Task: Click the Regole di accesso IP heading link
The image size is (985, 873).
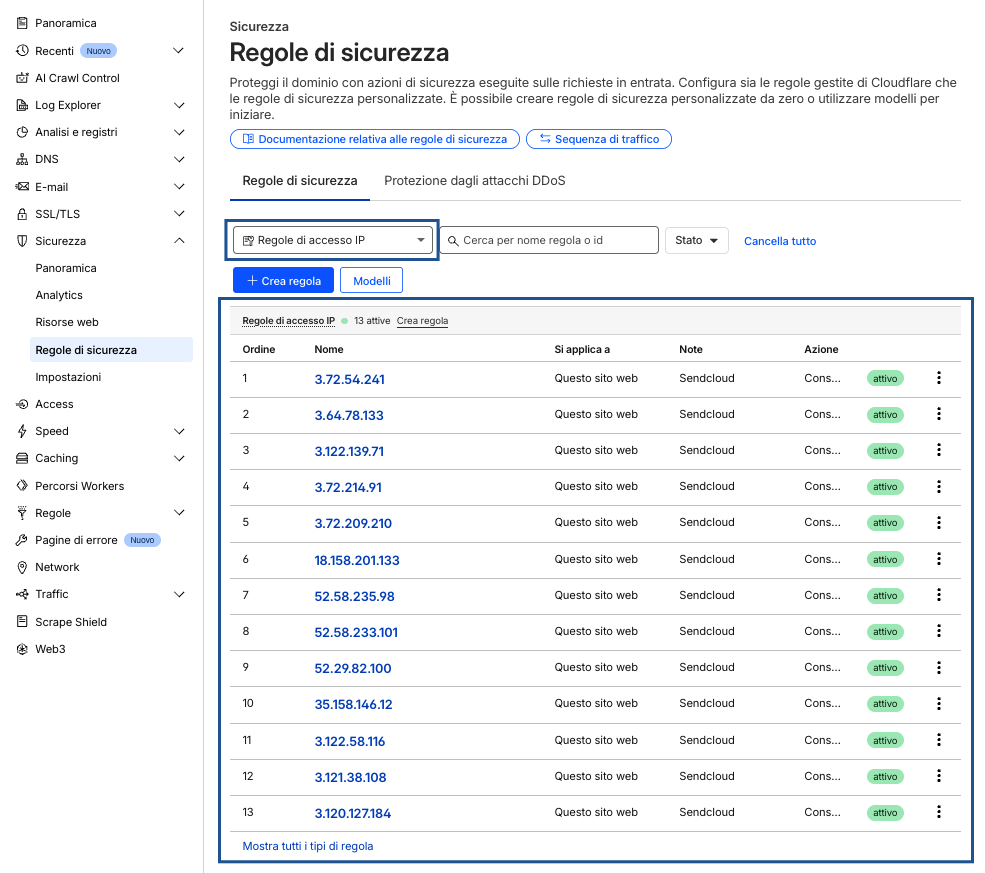Action: [288, 321]
